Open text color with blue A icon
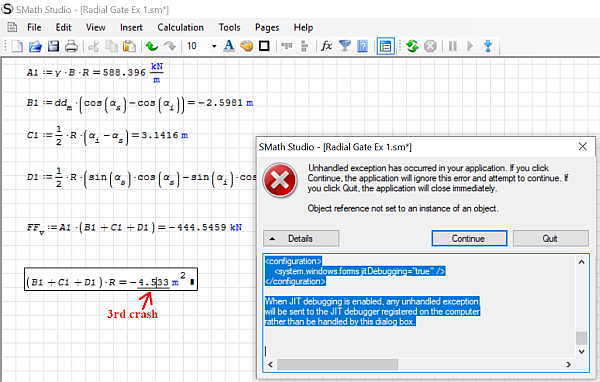 [x=229, y=46]
